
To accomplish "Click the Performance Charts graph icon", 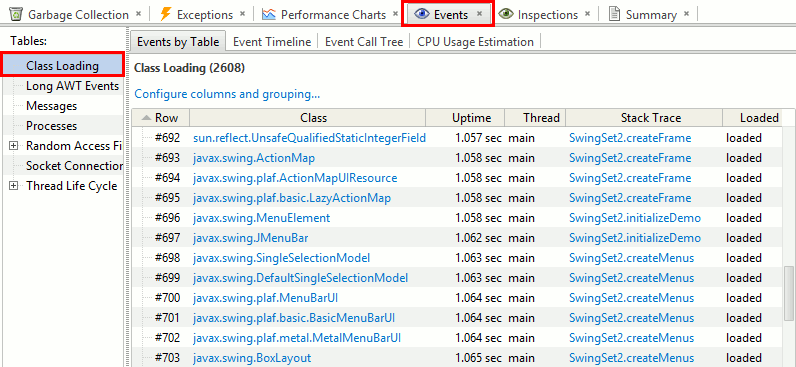I will (269, 14).
